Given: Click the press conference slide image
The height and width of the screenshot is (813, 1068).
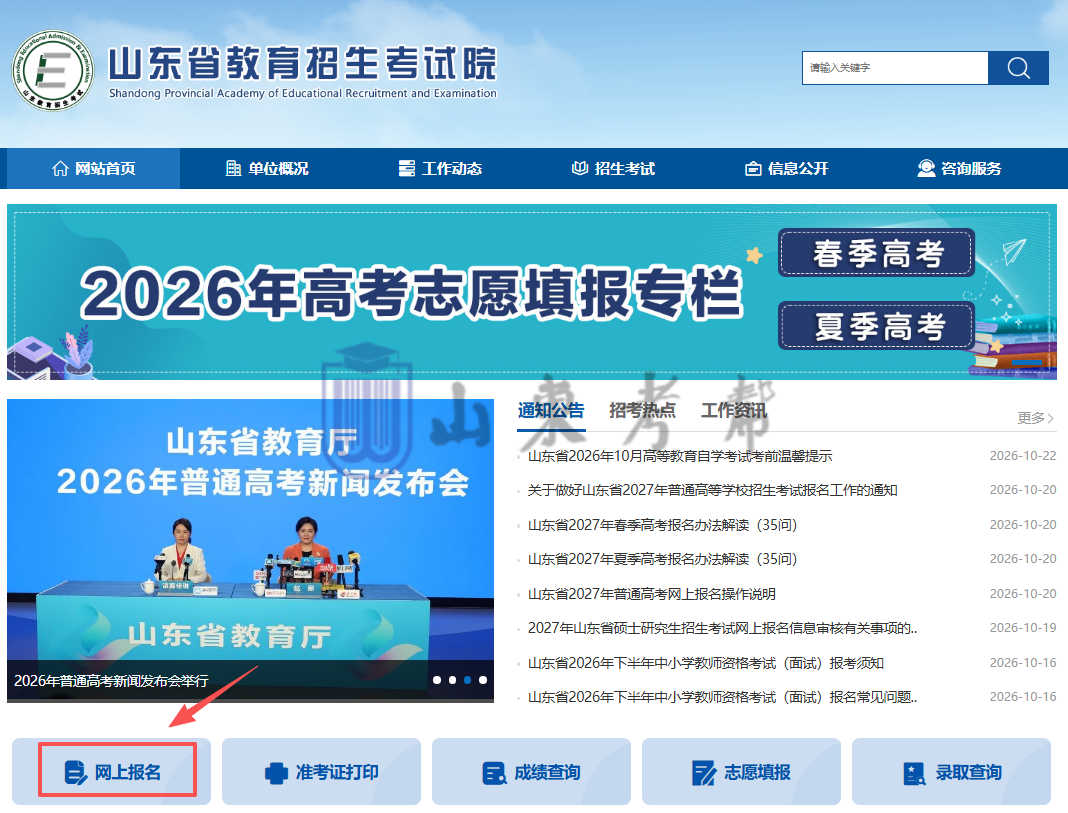Looking at the screenshot, I should (250, 550).
